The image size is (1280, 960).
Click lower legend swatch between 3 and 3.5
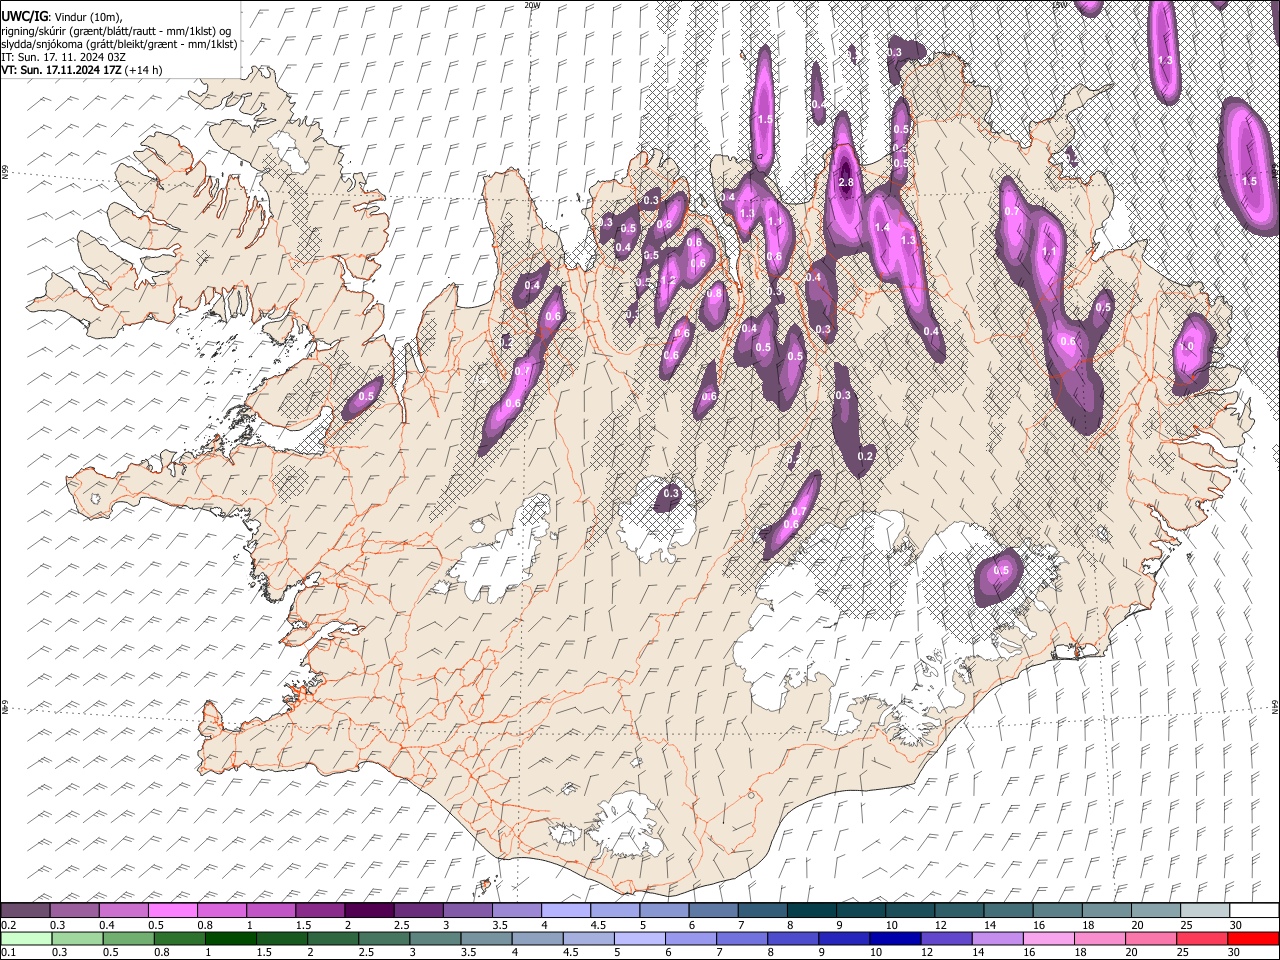tap(437, 938)
